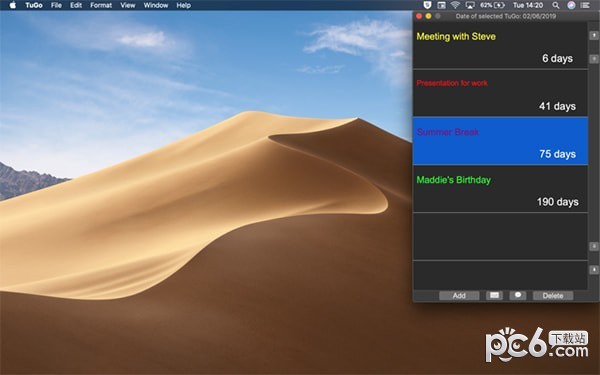Image resolution: width=600 pixels, height=375 pixels.
Task: Open the File menu
Action: tap(56, 5)
